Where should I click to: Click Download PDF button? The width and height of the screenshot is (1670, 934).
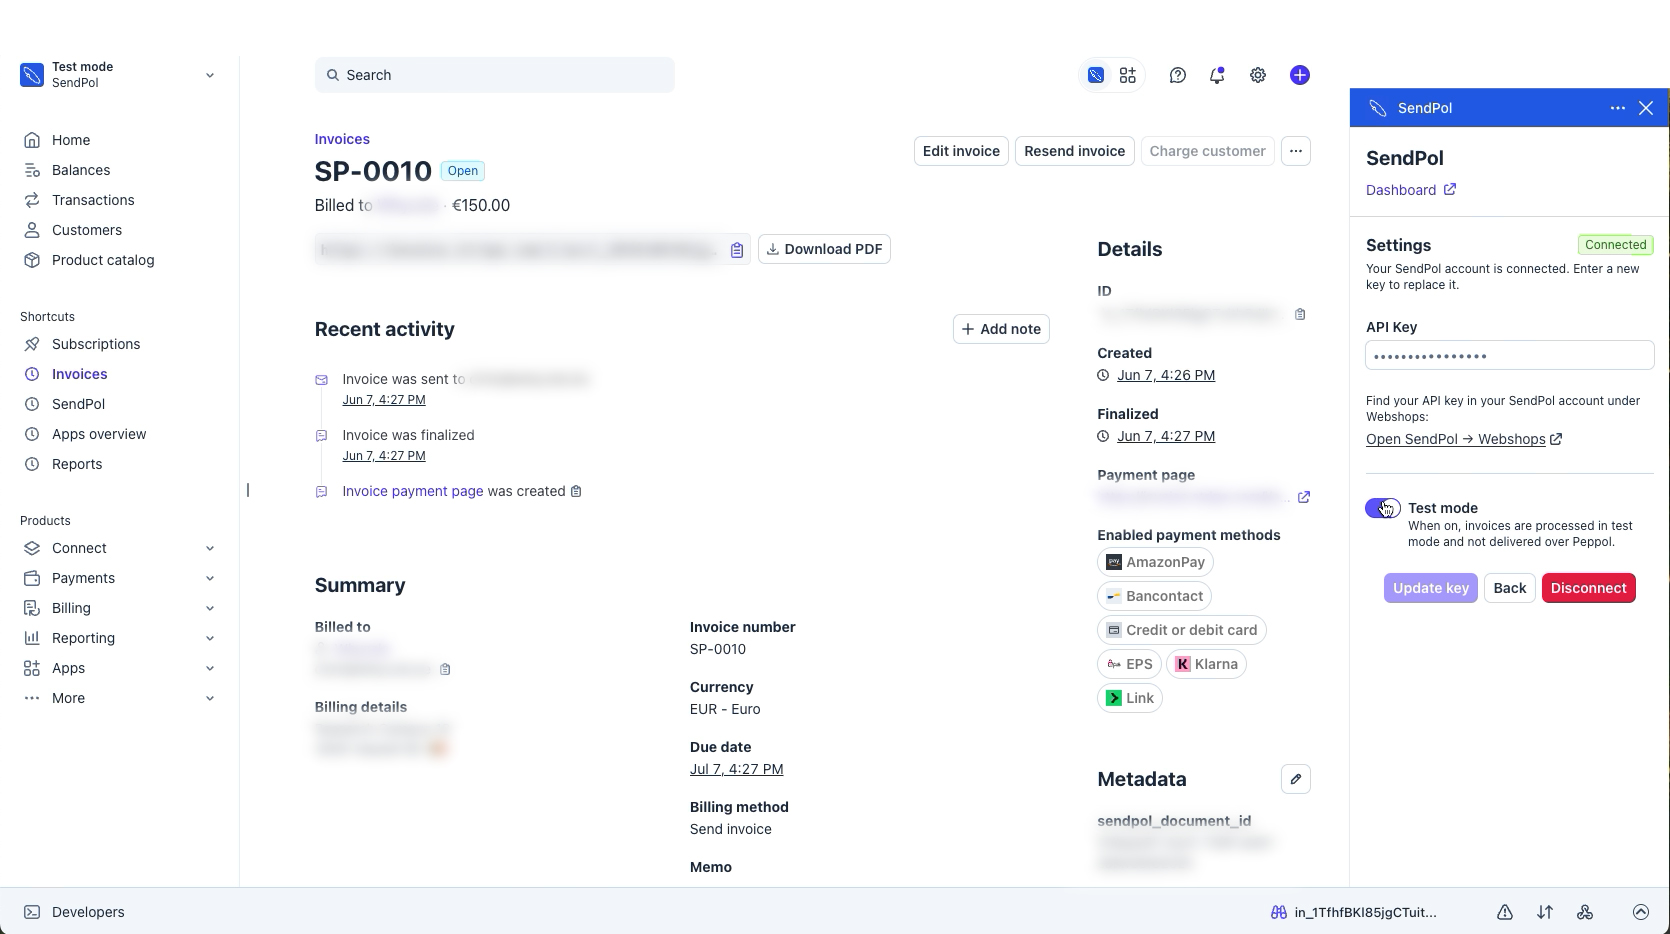pos(824,249)
